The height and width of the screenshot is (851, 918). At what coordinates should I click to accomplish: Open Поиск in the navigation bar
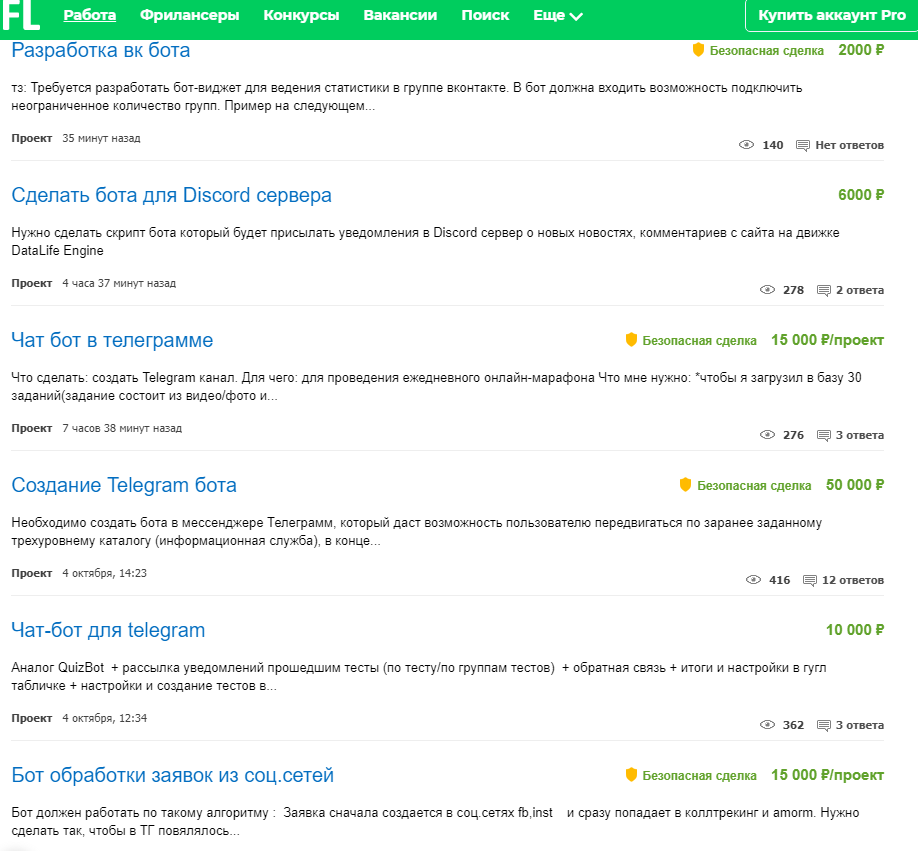click(485, 15)
